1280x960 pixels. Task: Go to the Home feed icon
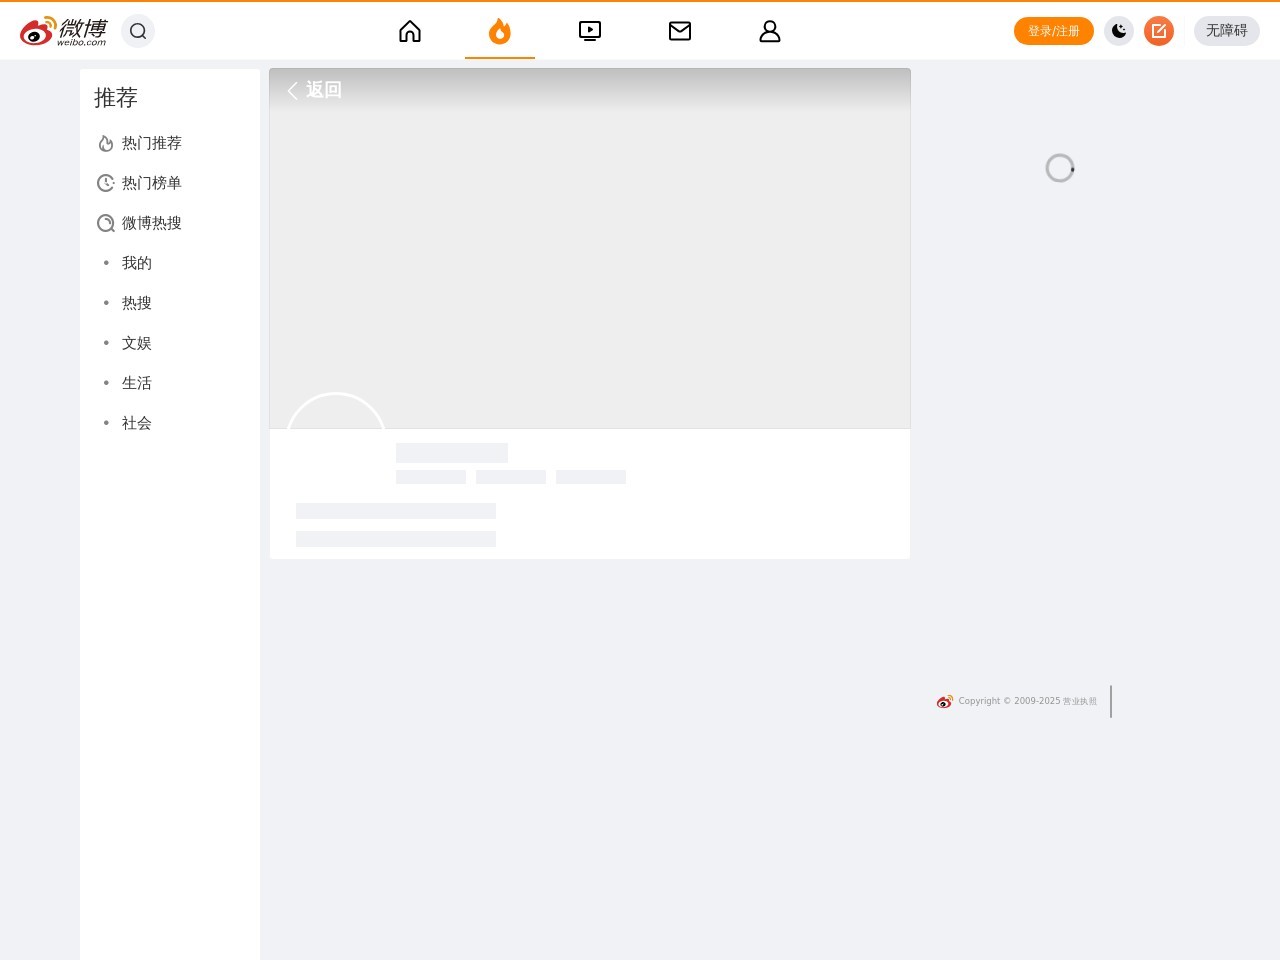(x=410, y=31)
